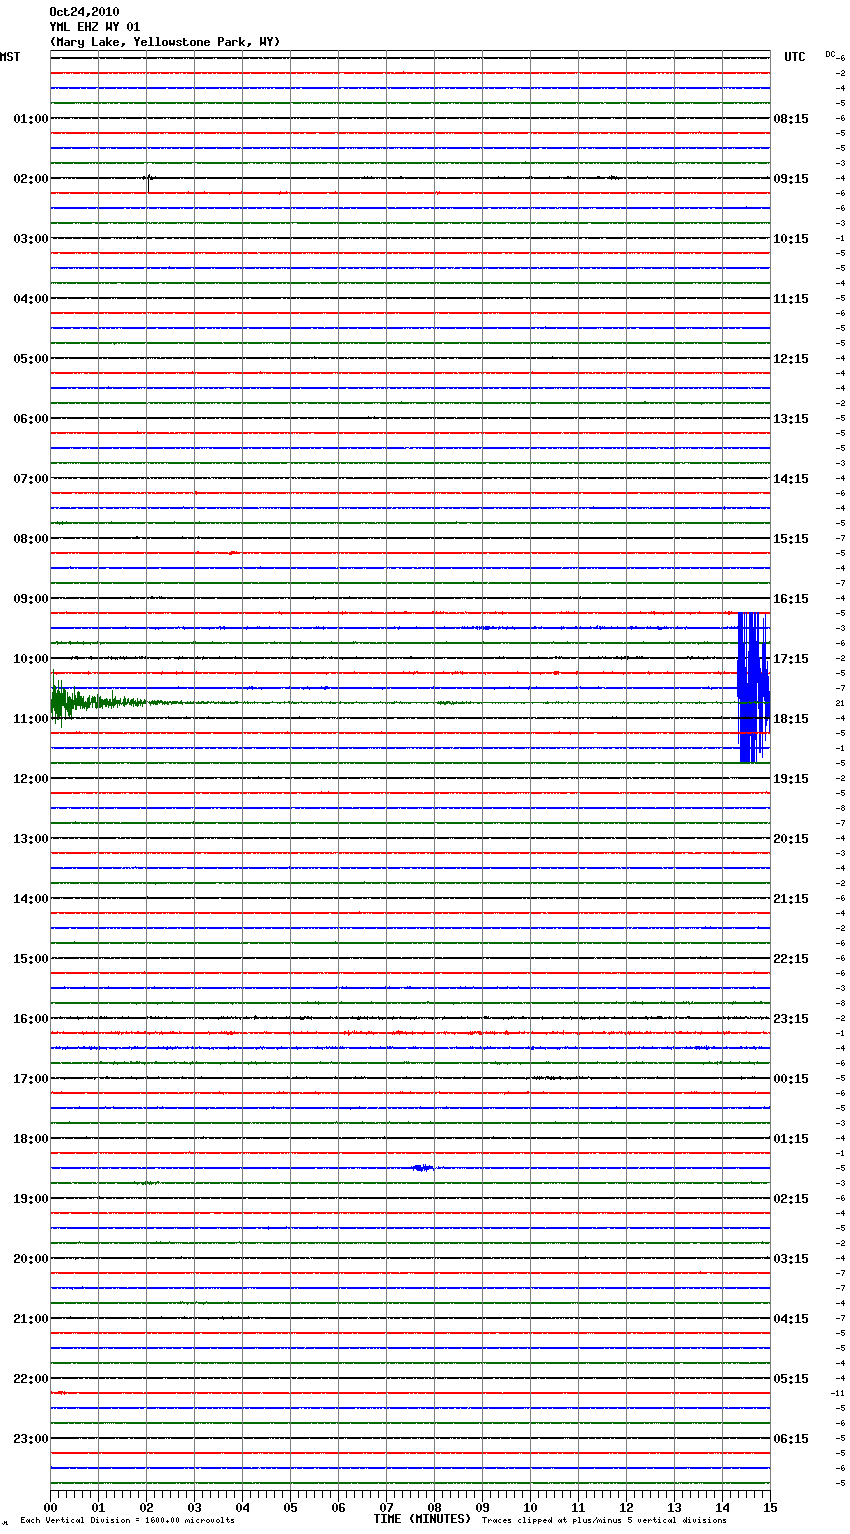Select the 10:00 MST row label
This screenshot has width=850, height=1534.
[x=31, y=659]
